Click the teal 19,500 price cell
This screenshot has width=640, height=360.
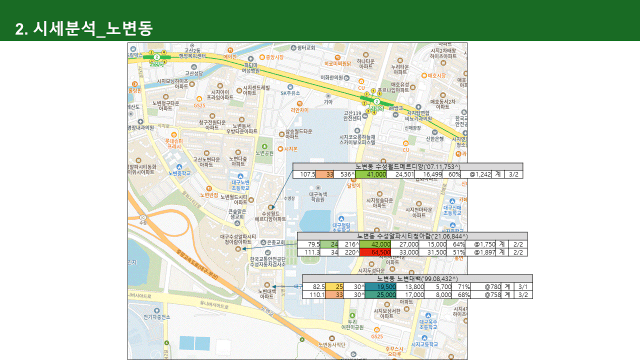click(x=380, y=287)
